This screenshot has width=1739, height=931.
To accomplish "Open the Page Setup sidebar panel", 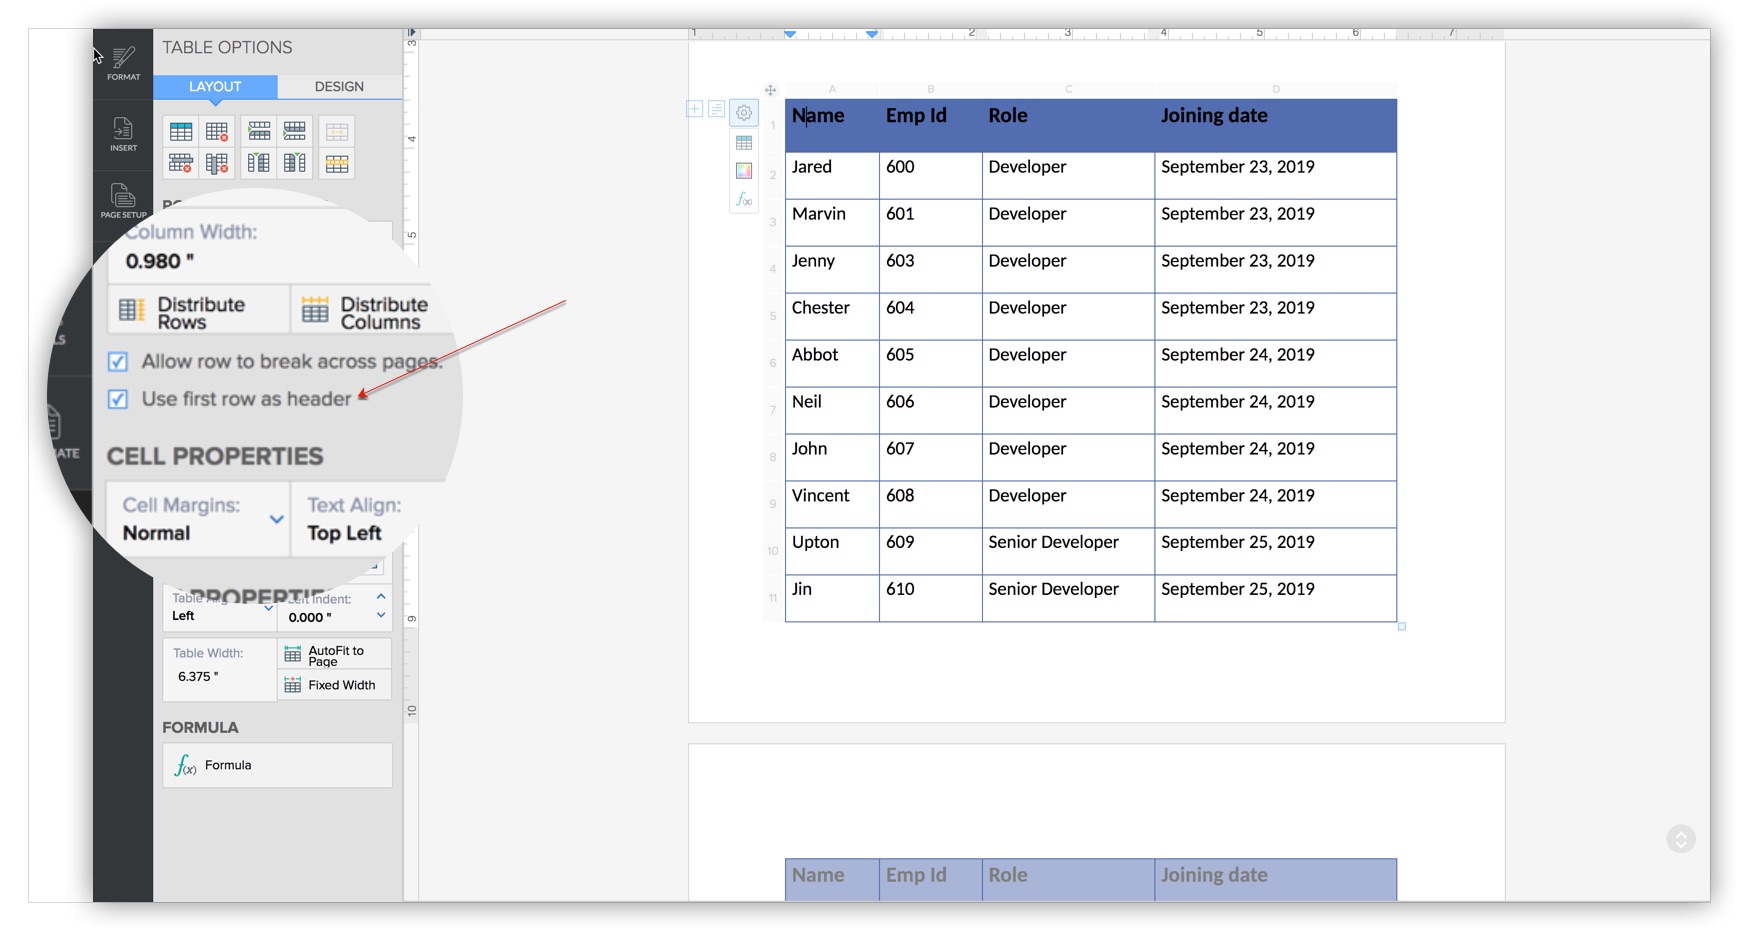I will point(123,200).
